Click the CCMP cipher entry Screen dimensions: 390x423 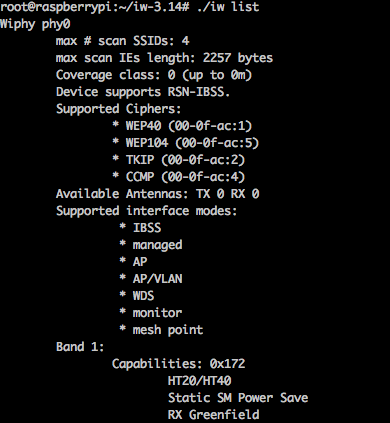(178, 177)
